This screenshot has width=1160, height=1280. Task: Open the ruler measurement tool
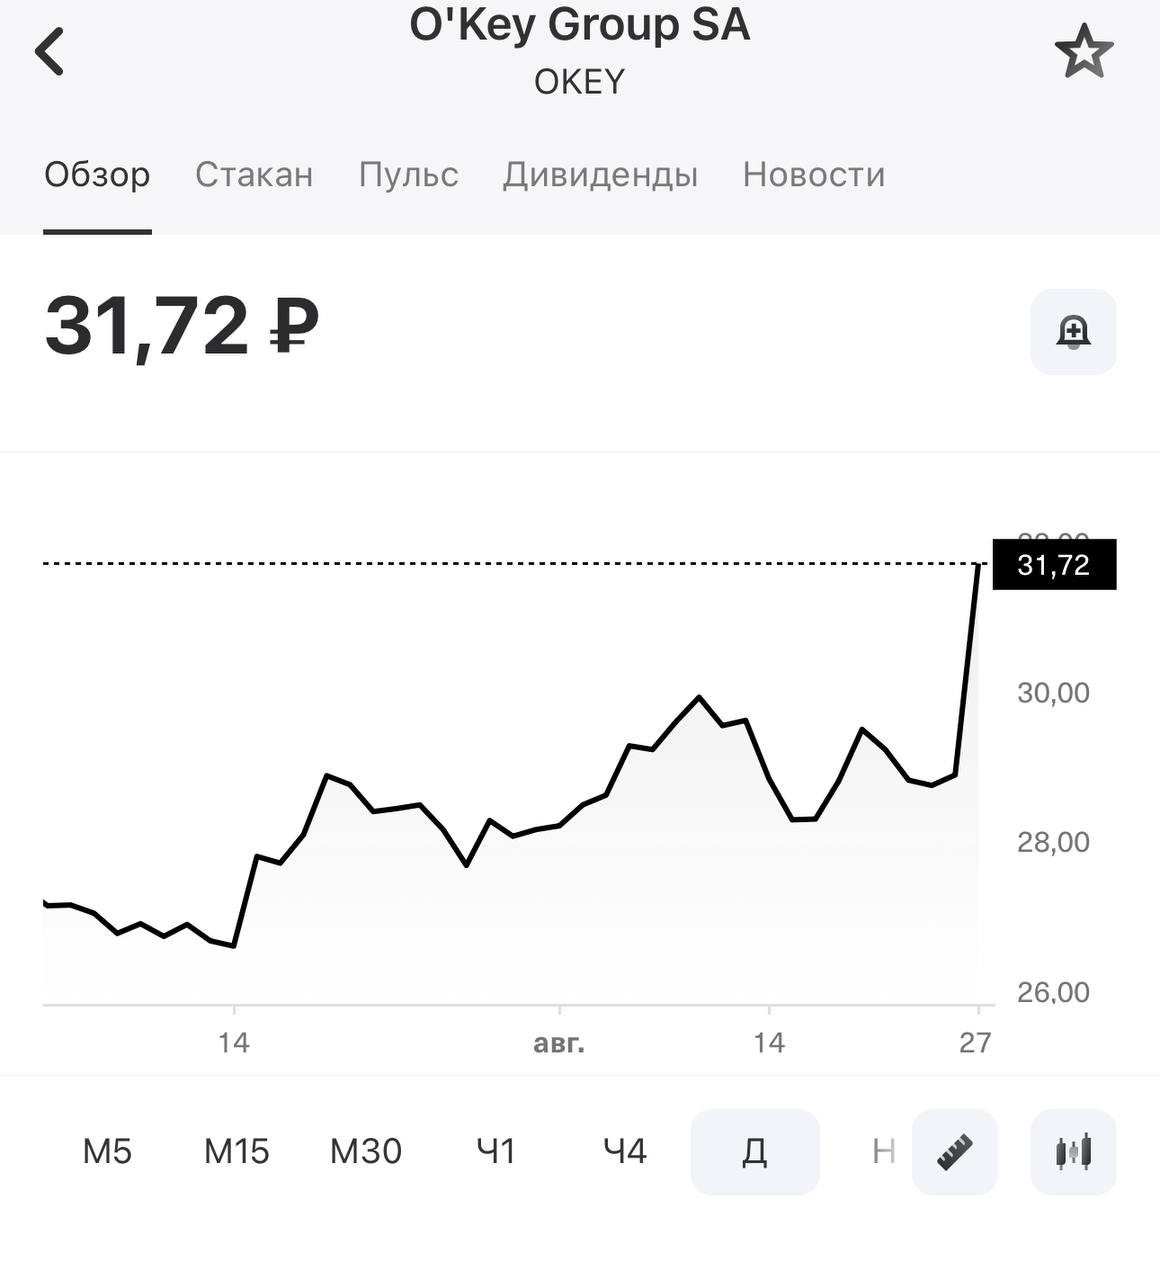[954, 1152]
